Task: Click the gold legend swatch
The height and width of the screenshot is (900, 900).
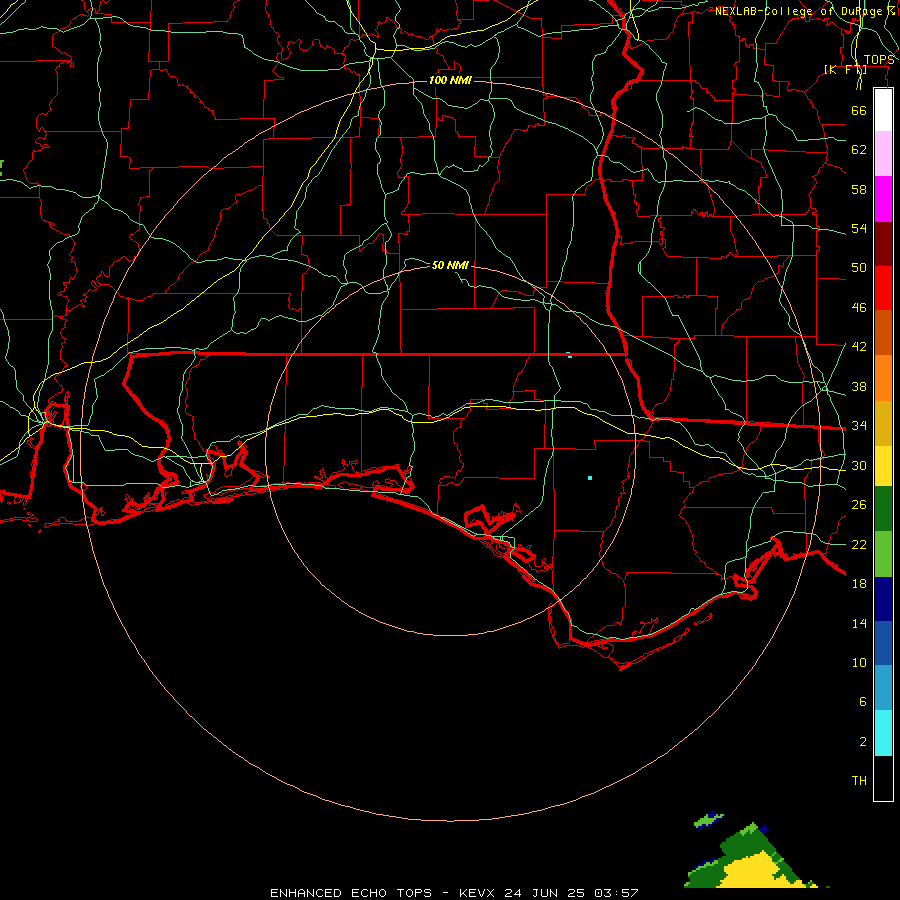Action: [883, 423]
